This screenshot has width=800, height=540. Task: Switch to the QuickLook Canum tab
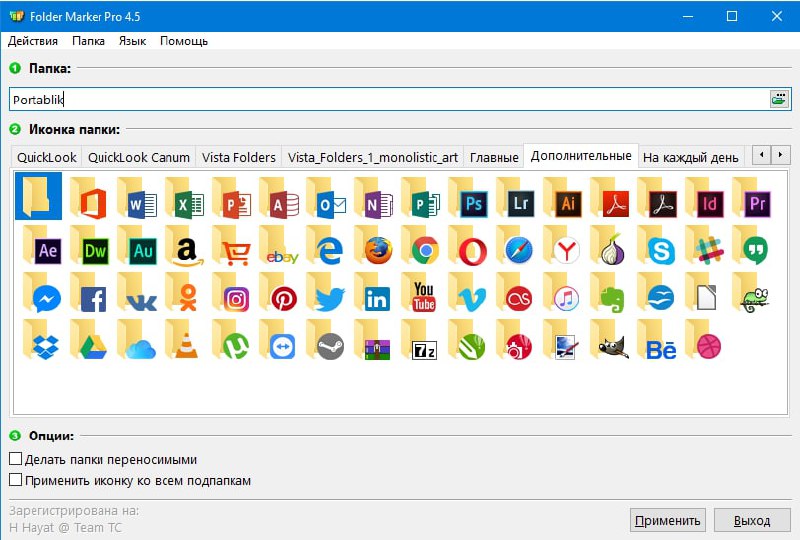coord(139,157)
